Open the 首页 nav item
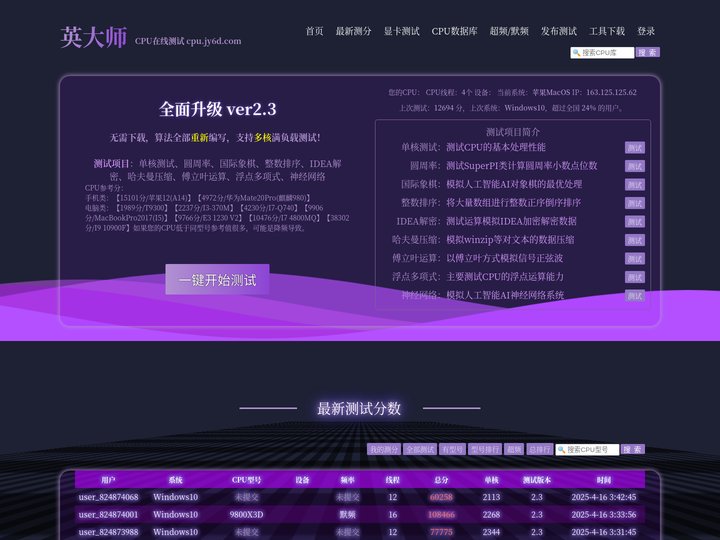This screenshot has height=540, width=720. [315, 31]
